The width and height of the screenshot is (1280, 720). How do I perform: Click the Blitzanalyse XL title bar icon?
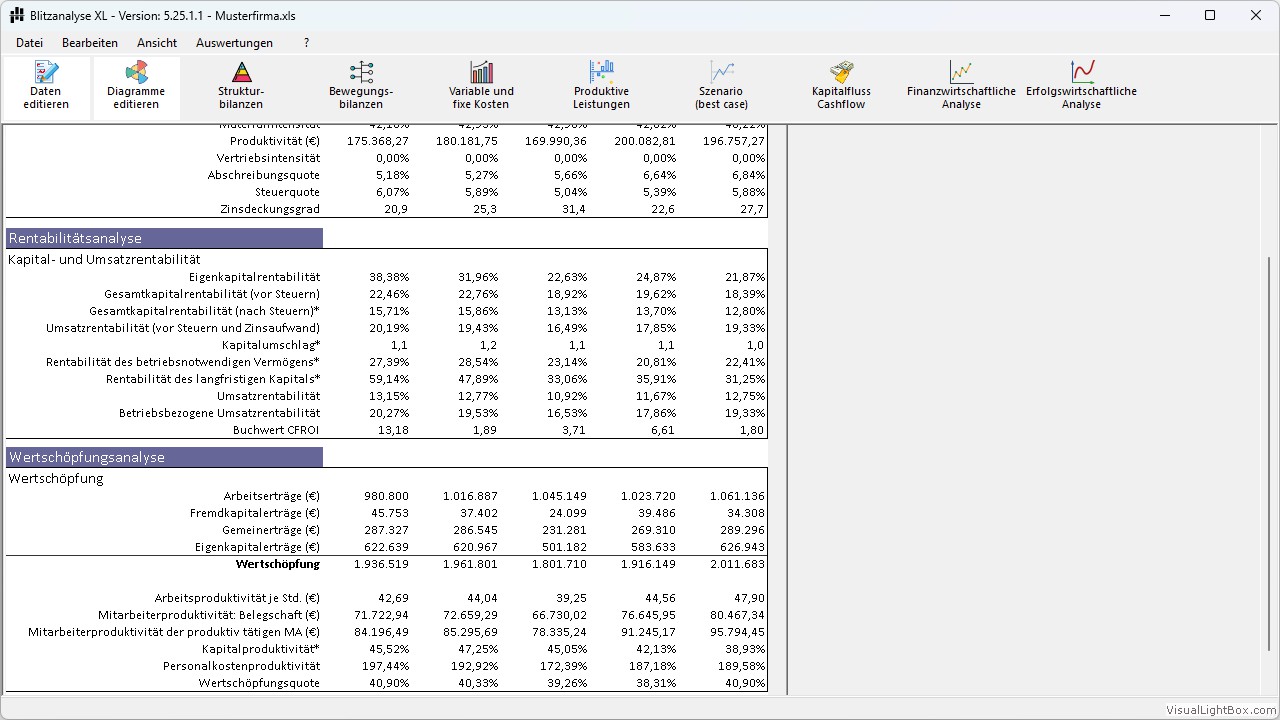click(x=16, y=16)
